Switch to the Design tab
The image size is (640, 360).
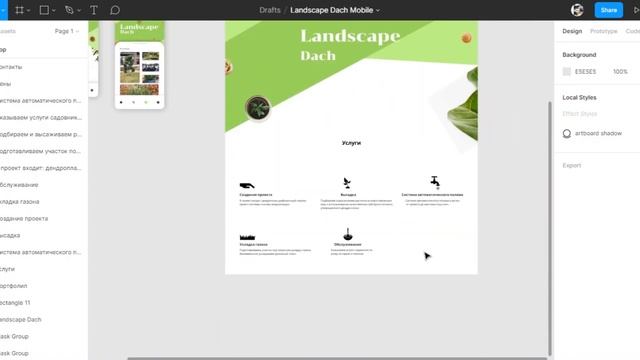coord(572,31)
